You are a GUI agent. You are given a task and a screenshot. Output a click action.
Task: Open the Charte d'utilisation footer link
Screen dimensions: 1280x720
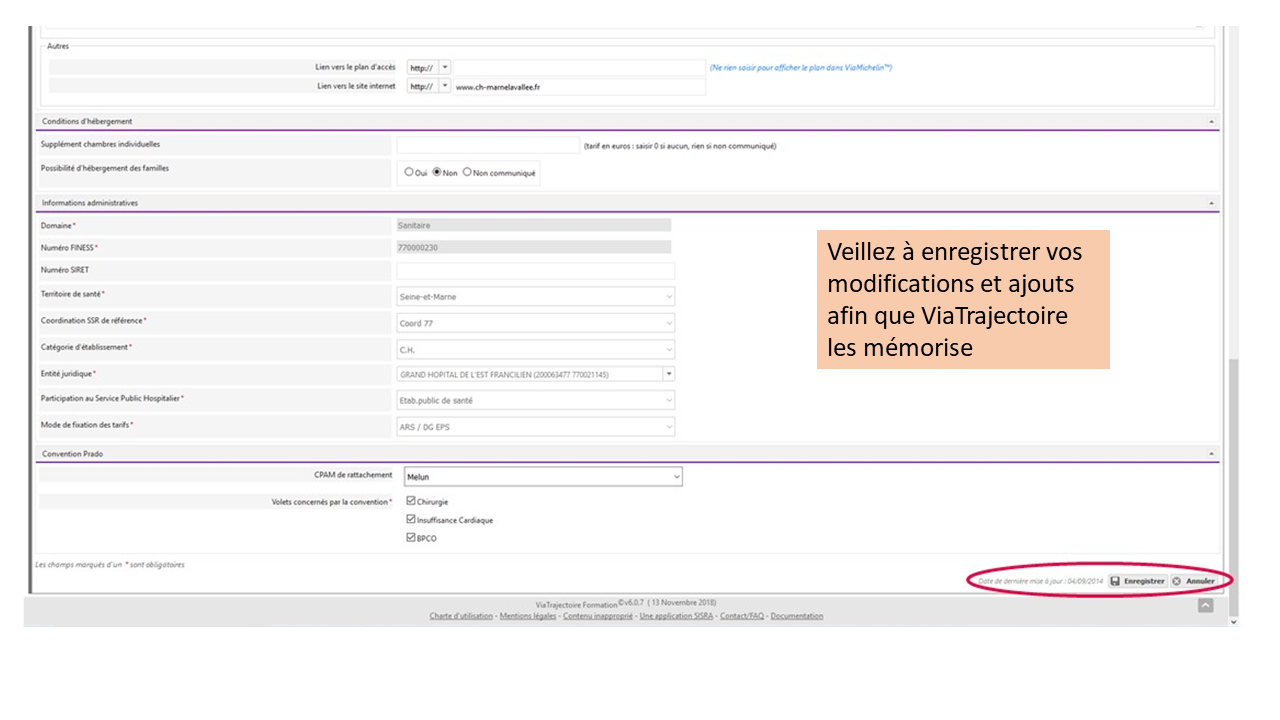(x=461, y=616)
